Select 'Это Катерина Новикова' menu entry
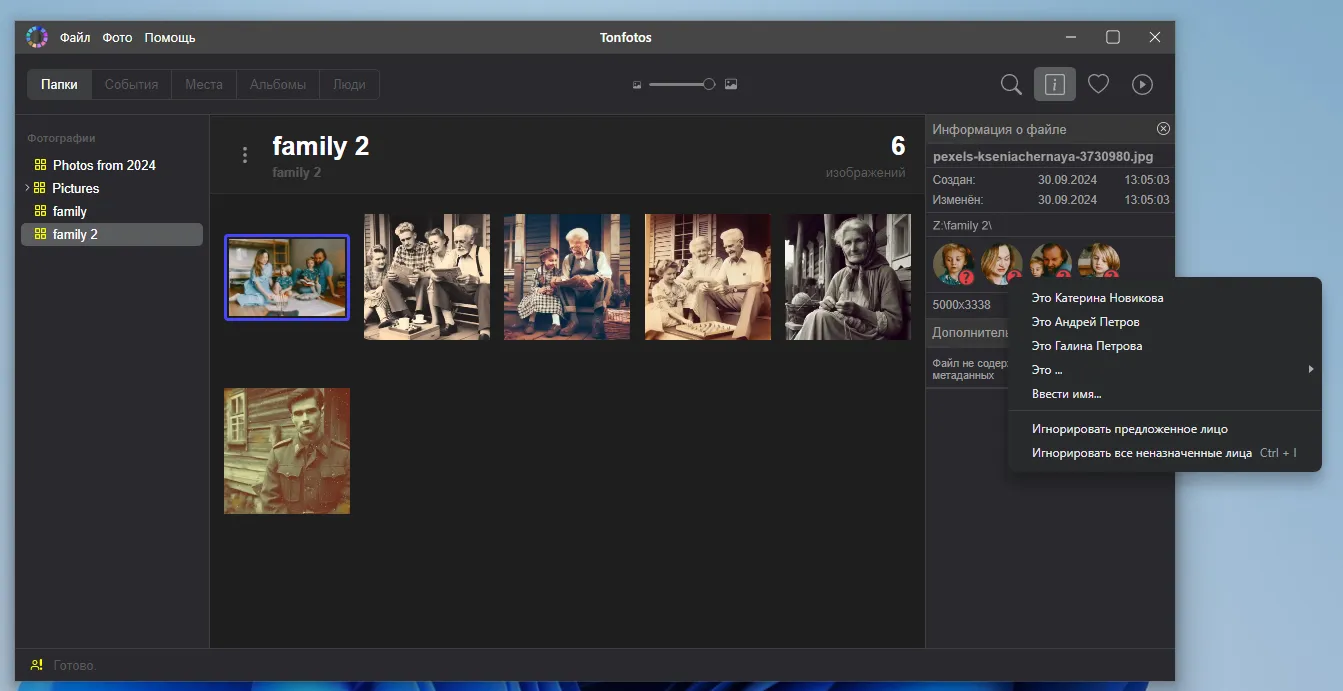Viewport: 1343px width, 691px height. 1097,298
